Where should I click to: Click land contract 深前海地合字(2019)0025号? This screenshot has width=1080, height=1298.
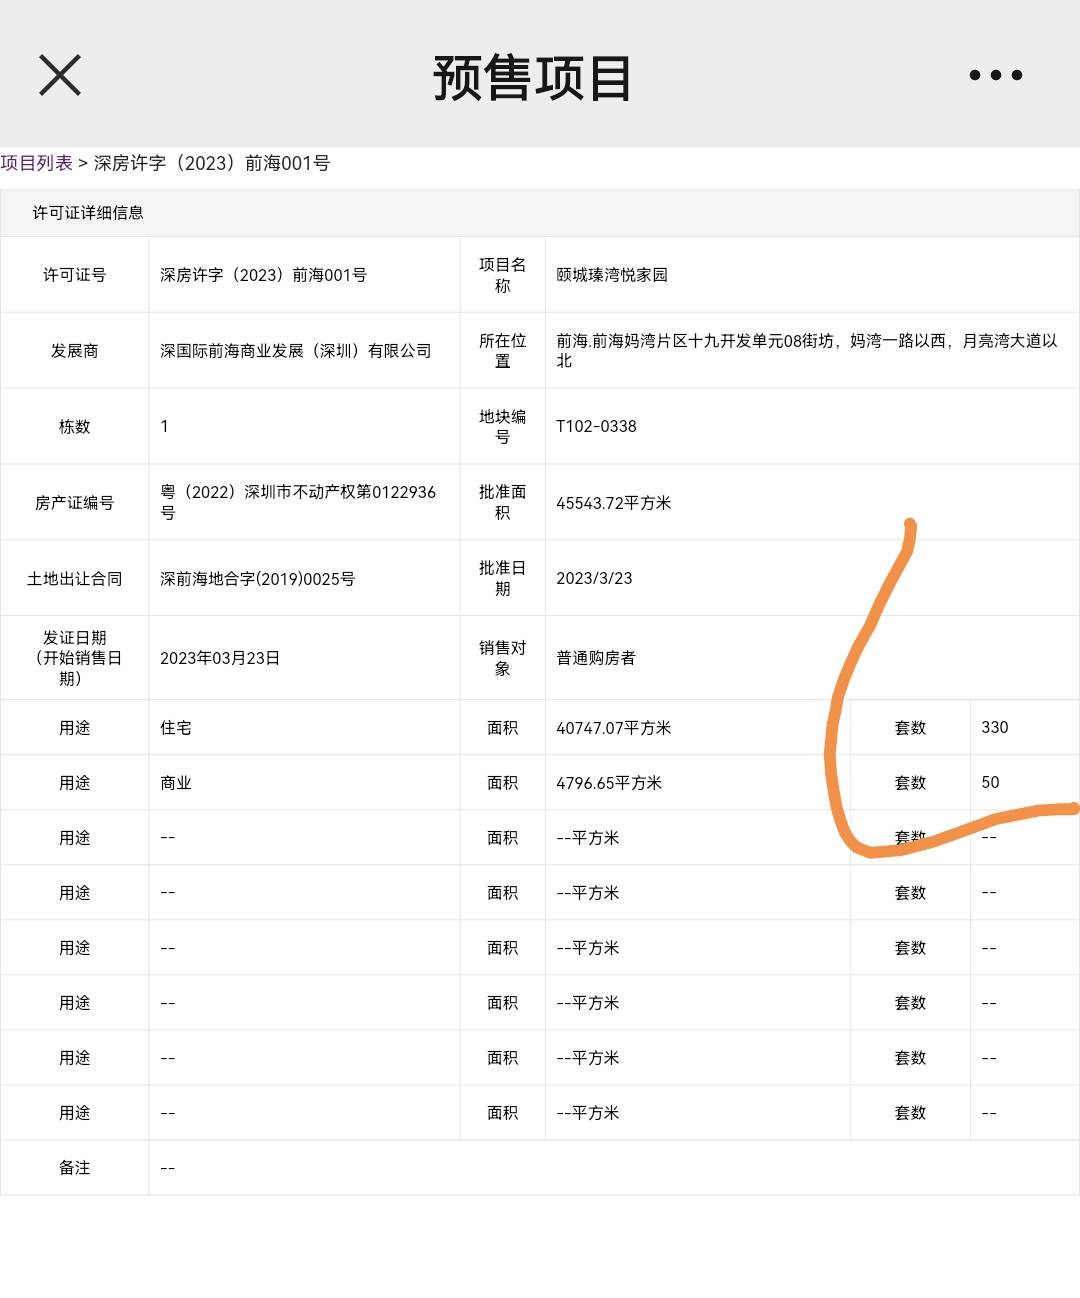[x=257, y=579]
